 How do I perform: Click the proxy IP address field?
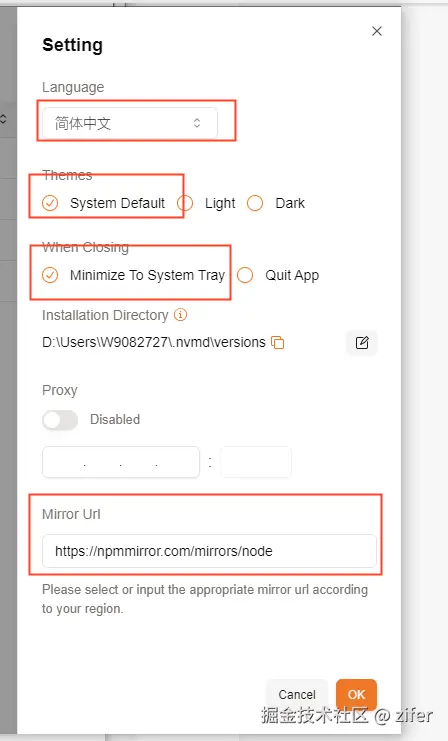[121, 462]
